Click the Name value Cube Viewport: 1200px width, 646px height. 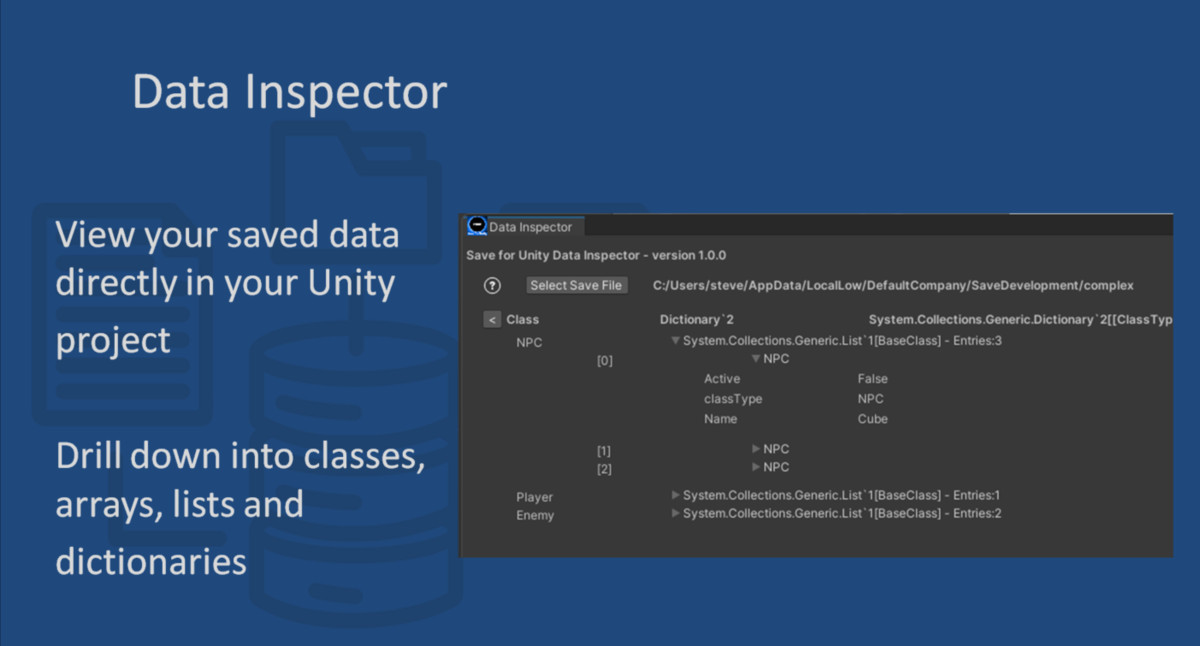[871, 419]
